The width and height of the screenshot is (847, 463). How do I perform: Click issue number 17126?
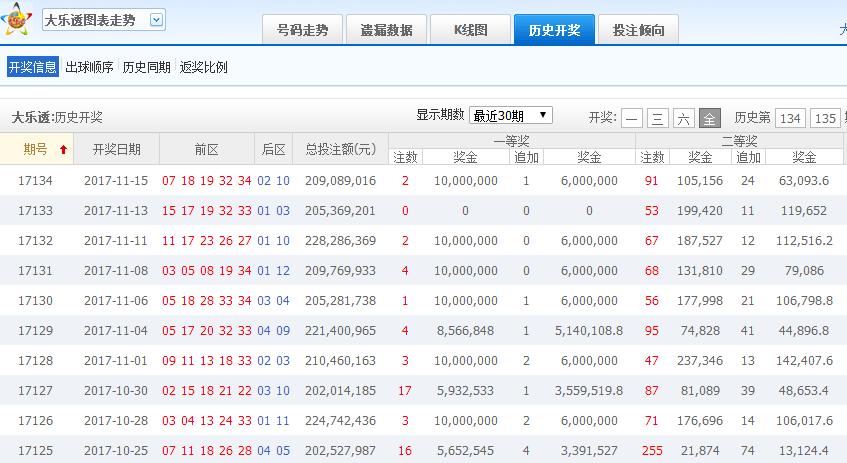point(36,420)
